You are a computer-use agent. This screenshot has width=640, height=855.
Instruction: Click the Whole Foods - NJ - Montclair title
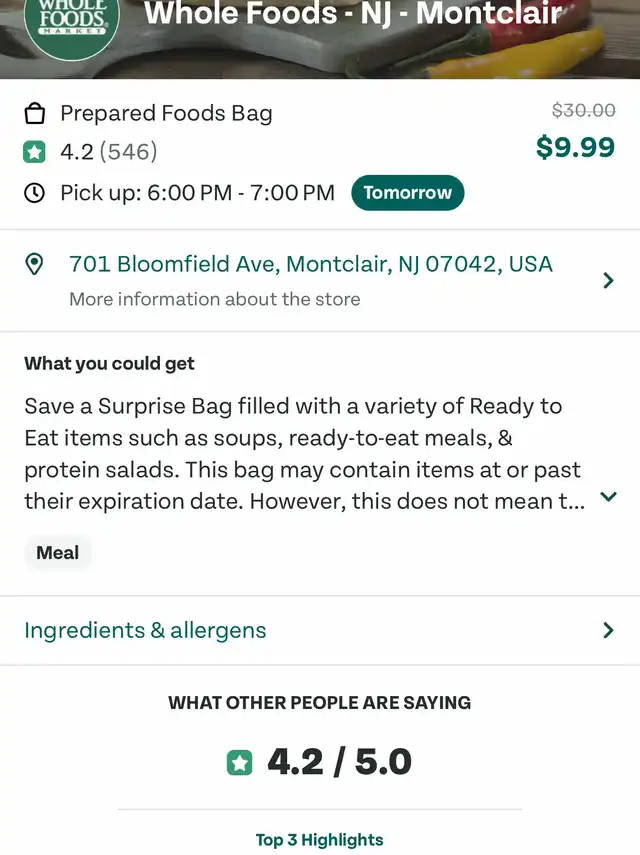[353, 14]
